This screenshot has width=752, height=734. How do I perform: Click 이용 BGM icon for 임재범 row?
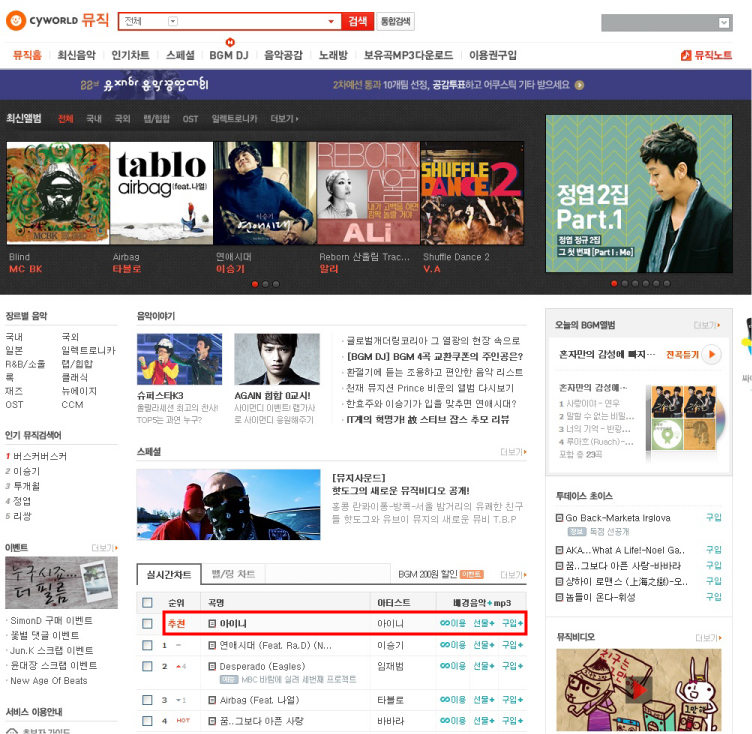(x=453, y=666)
